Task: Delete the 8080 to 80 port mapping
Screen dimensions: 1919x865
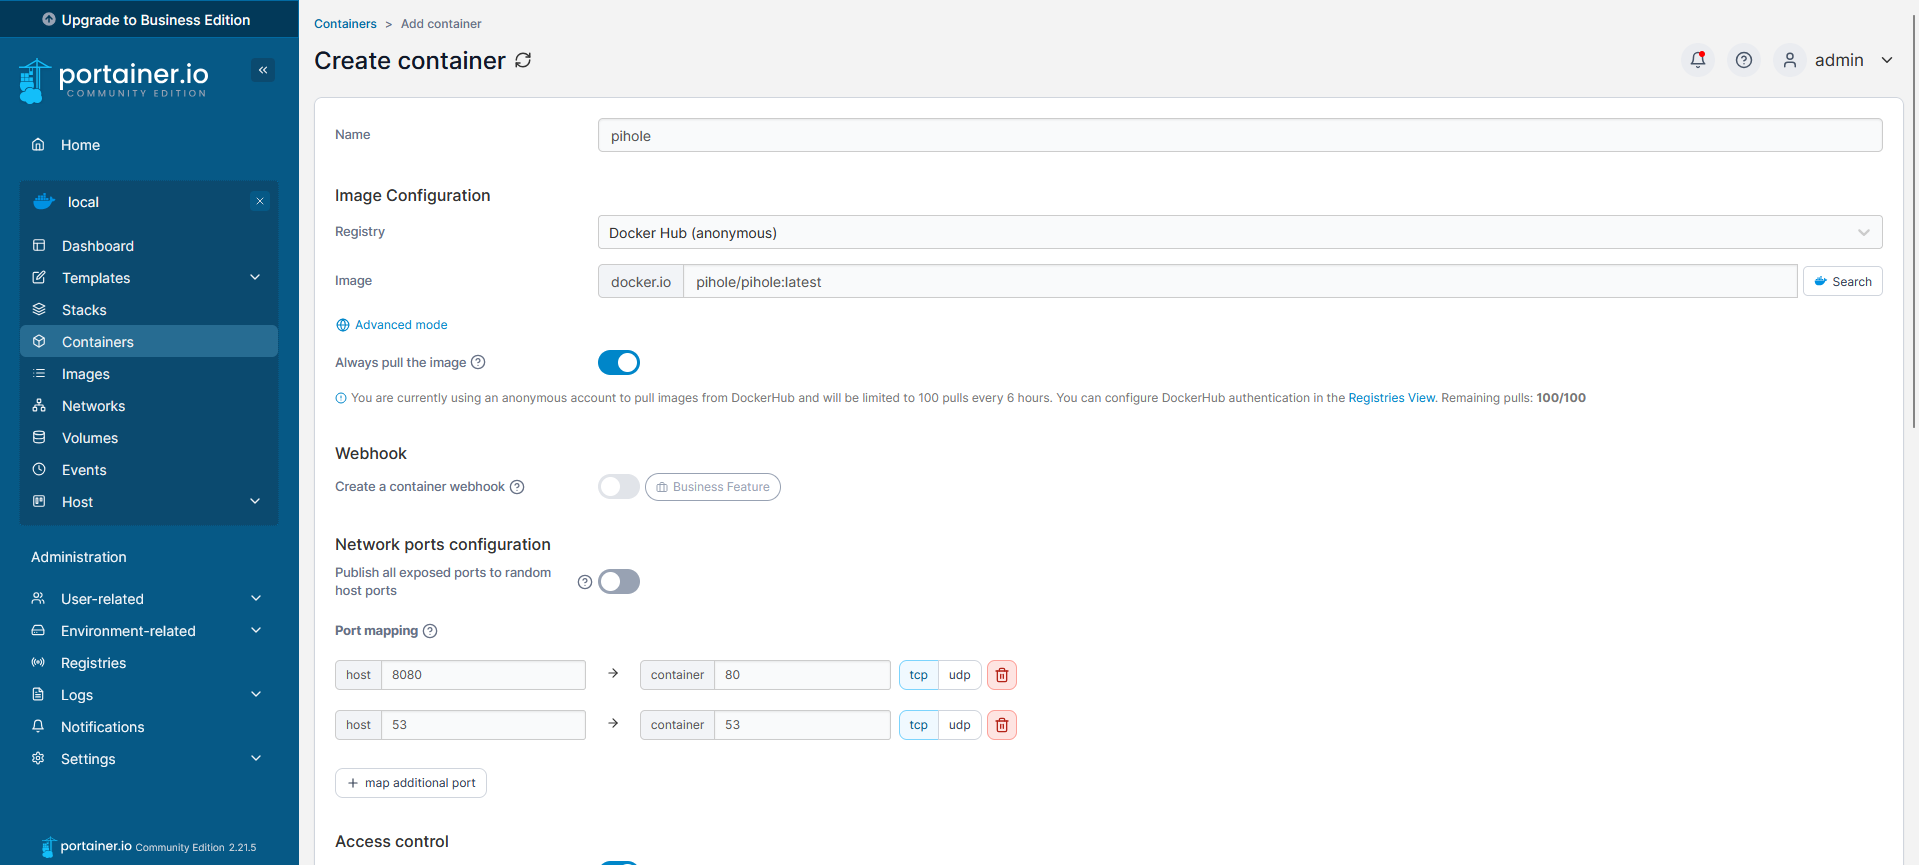Action: pyautogui.click(x=1001, y=675)
